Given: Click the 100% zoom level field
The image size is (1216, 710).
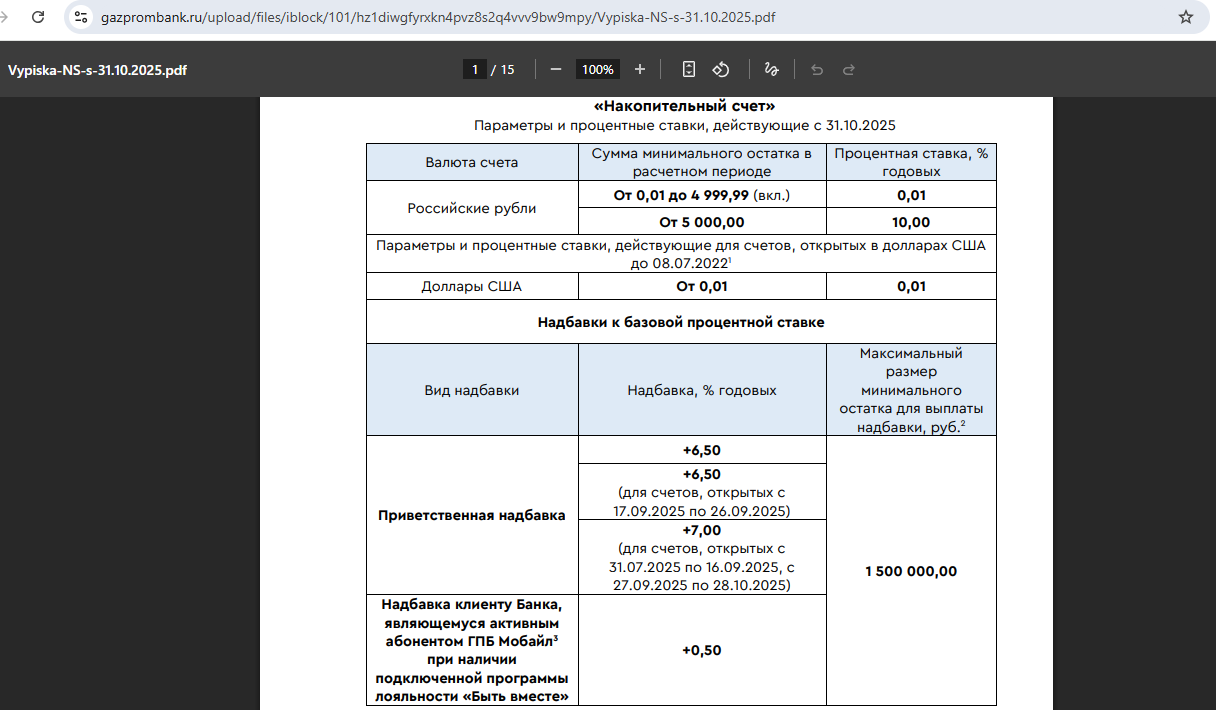Looking at the screenshot, I should pos(598,69).
